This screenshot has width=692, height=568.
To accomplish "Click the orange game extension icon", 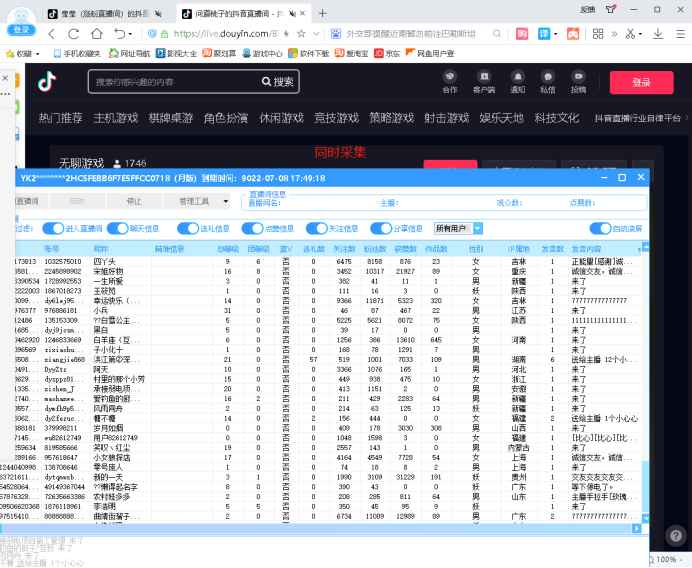I will [x=573, y=34].
